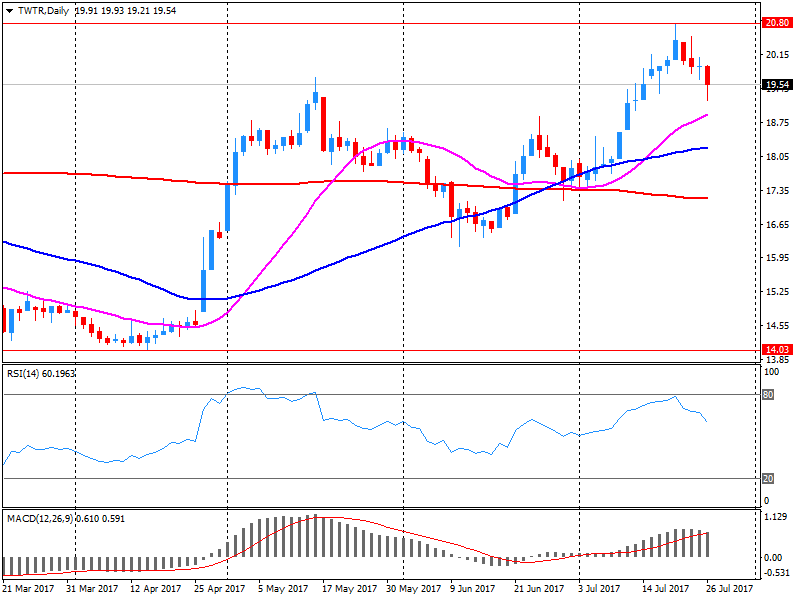800x600 pixels.
Task: Click the RSI scale value 100
Action: click(x=771, y=372)
